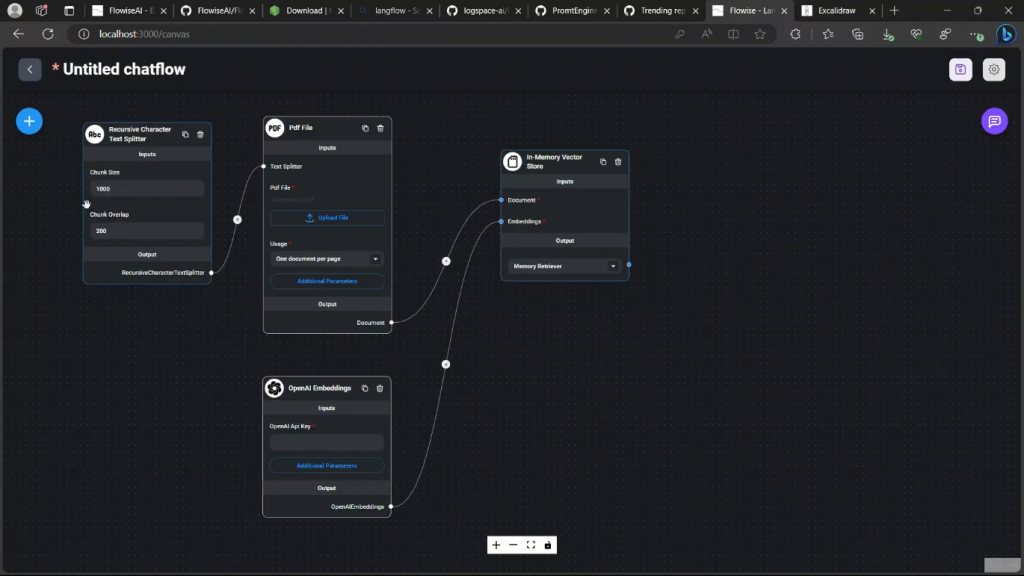Click the OpenAI Embeddings node logo
1024x576 pixels.
tap(274, 388)
